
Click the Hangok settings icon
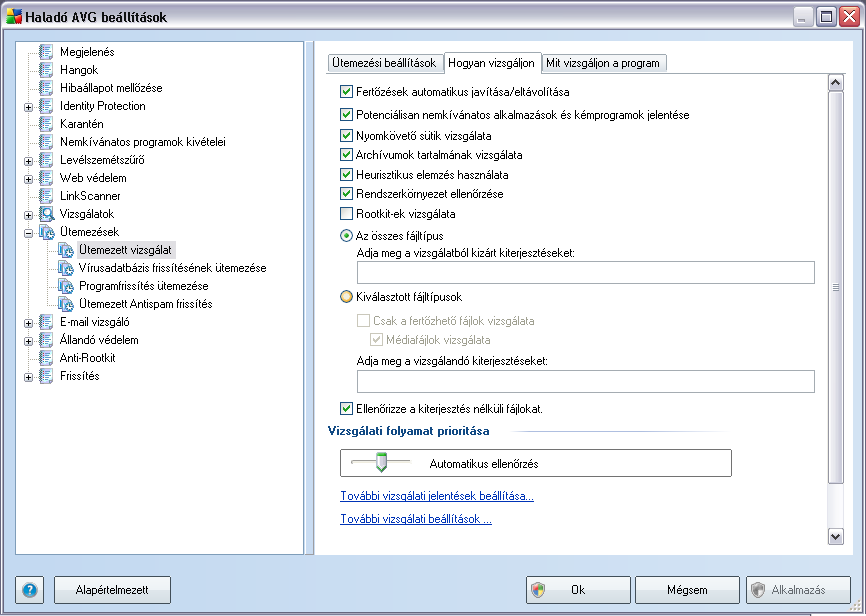46,70
